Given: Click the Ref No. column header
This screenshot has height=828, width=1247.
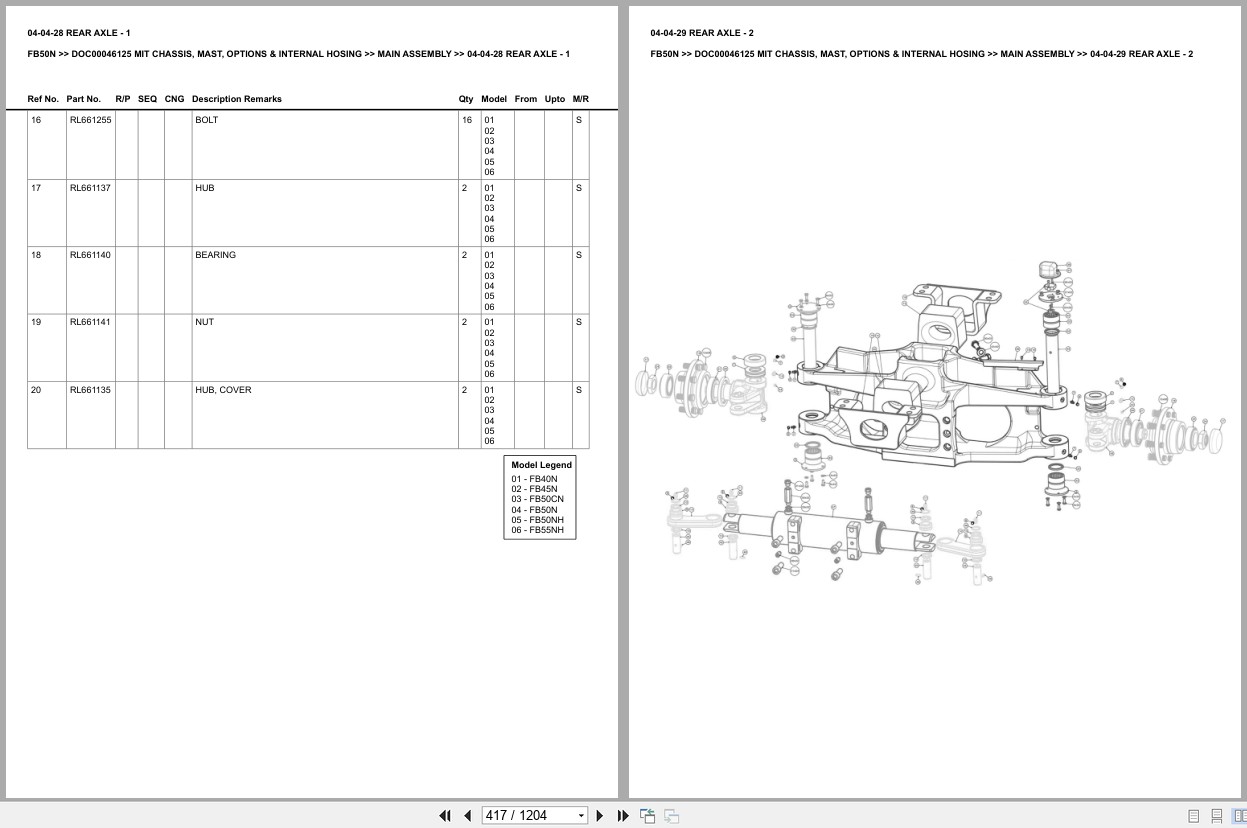Looking at the screenshot, I should (x=43, y=99).
